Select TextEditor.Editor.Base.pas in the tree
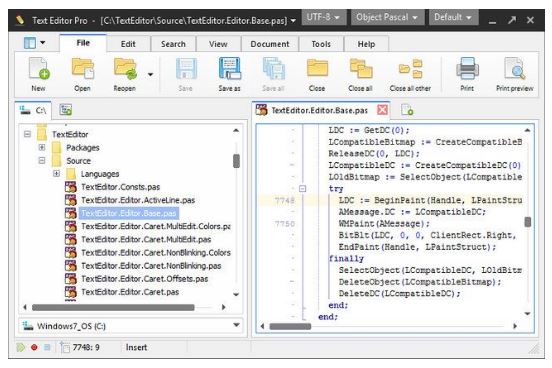Screen dimensions: 552x368 [128, 213]
